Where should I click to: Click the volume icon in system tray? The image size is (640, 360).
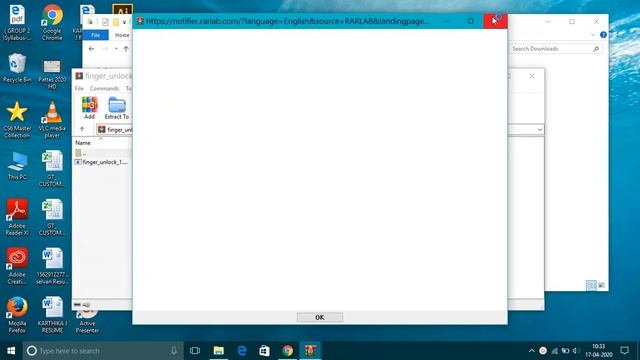click(576, 351)
